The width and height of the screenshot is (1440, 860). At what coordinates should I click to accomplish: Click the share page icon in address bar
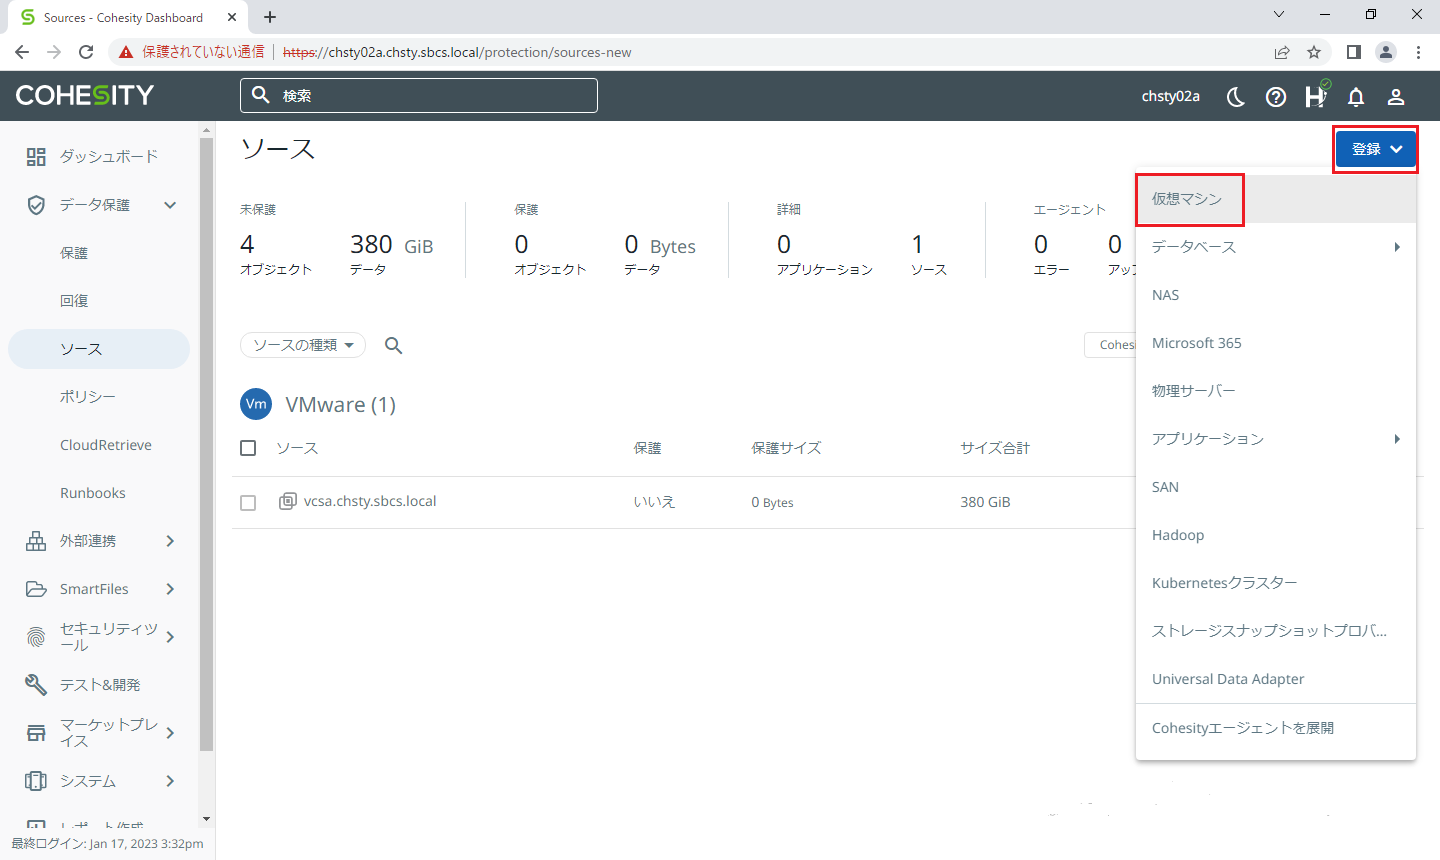pyautogui.click(x=1282, y=52)
